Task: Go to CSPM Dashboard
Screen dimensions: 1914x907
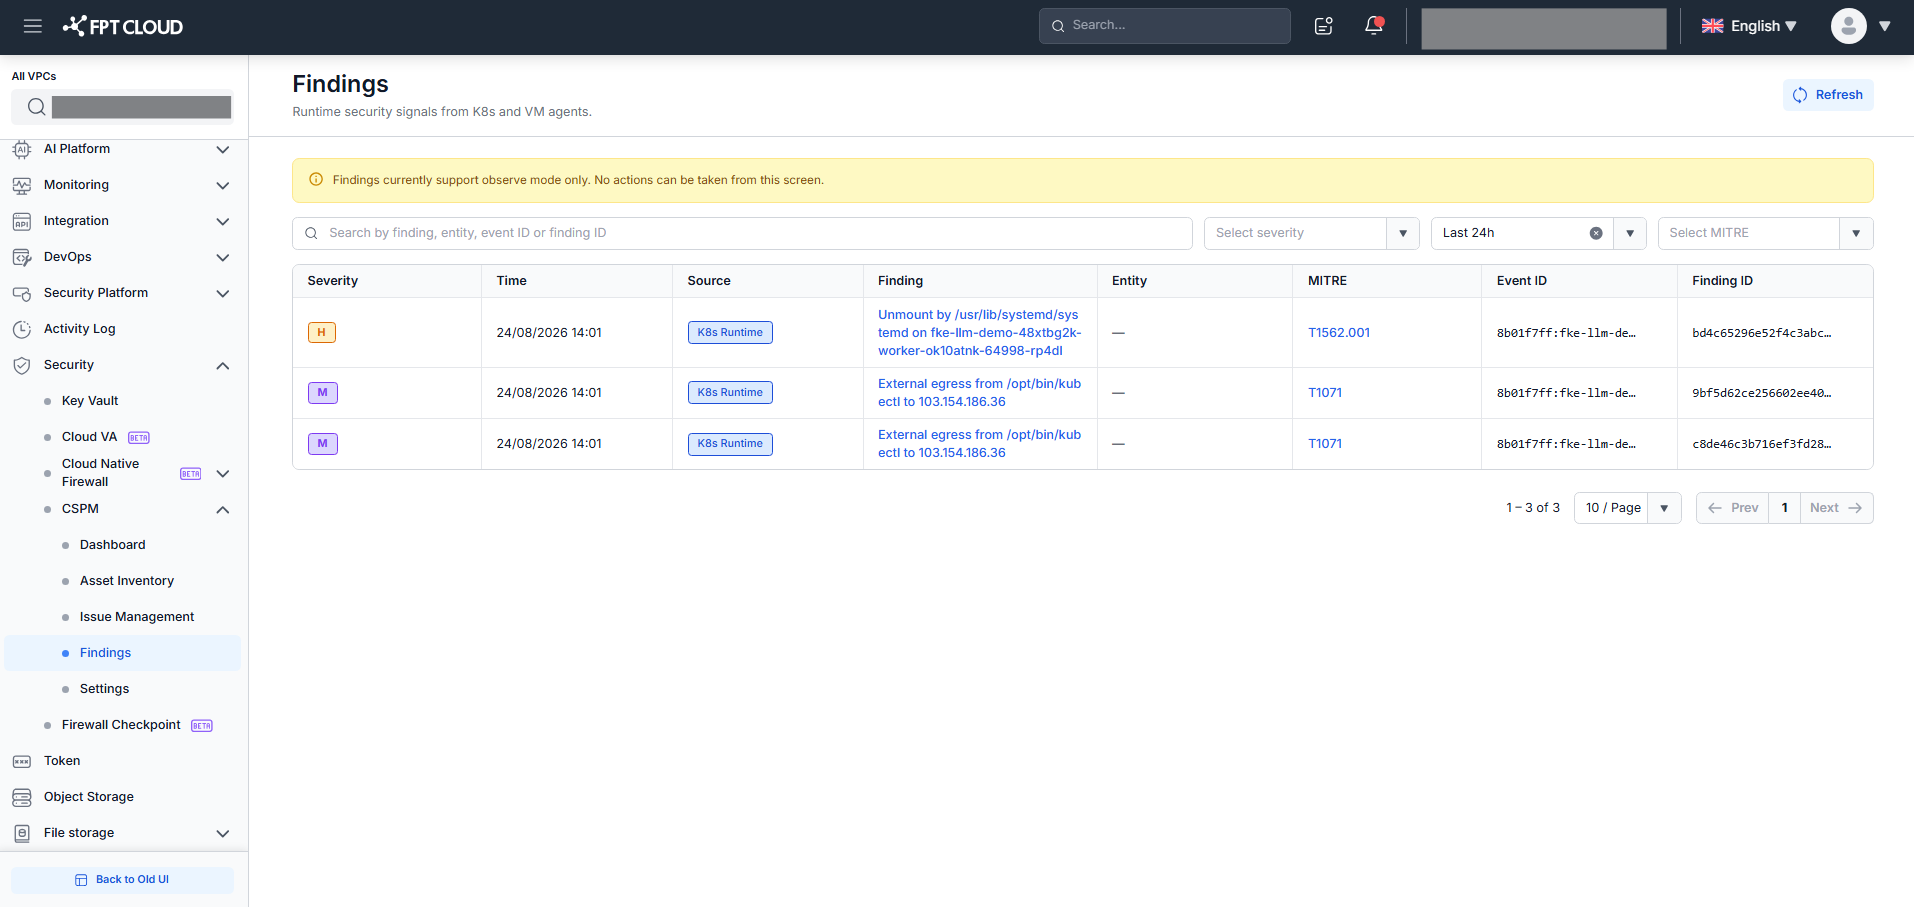Action: coord(113,545)
